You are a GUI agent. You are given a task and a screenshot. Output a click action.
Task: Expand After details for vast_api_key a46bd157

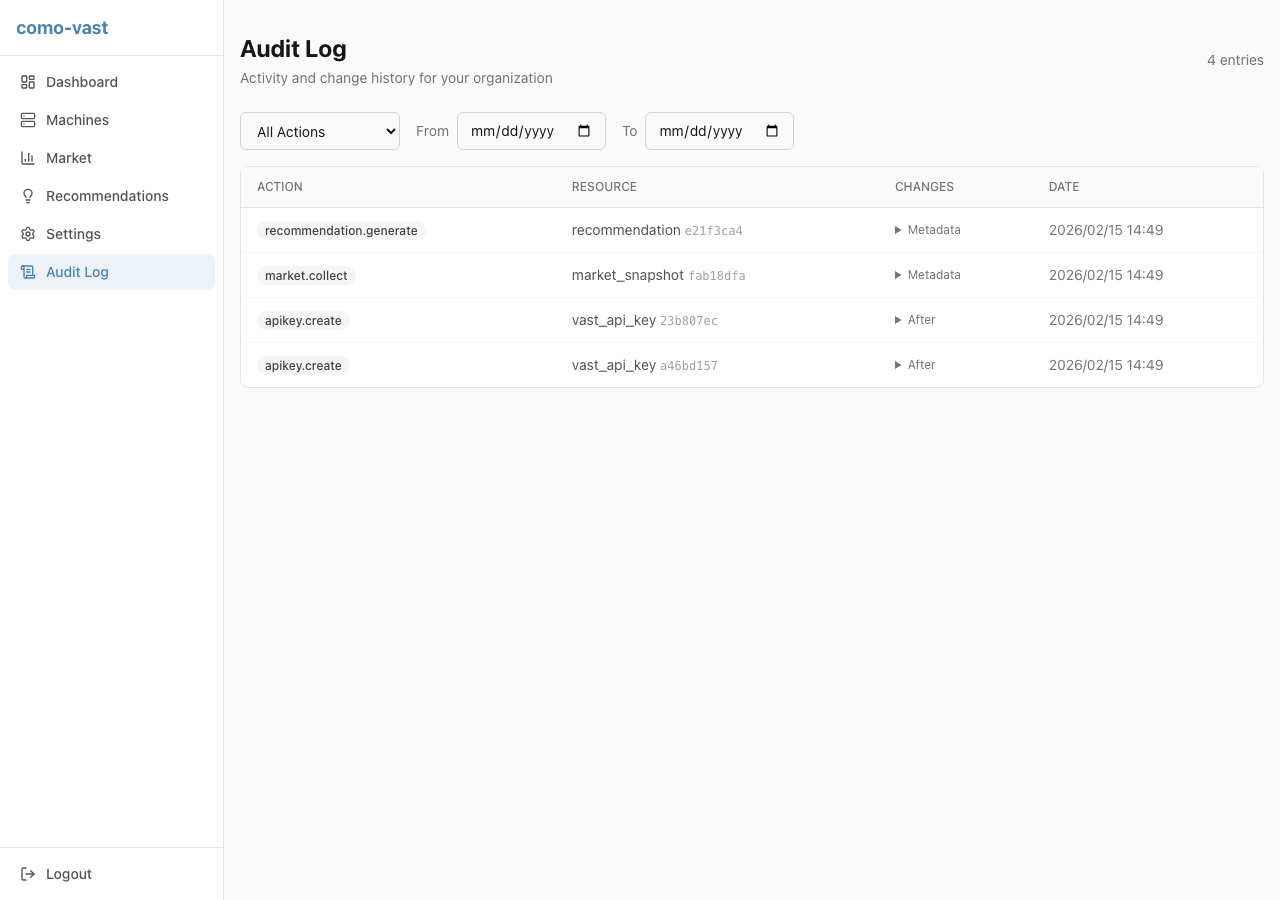(x=915, y=365)
